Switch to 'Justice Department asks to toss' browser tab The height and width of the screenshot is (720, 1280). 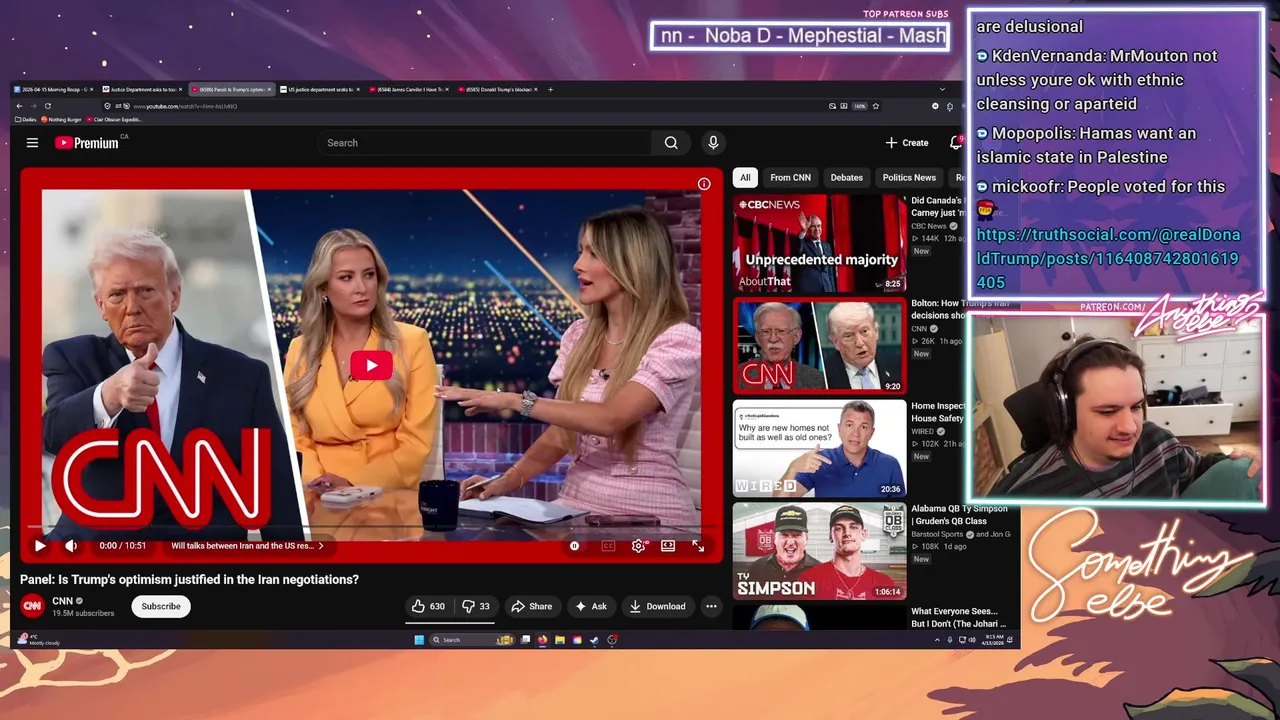(x=143, y=89)
